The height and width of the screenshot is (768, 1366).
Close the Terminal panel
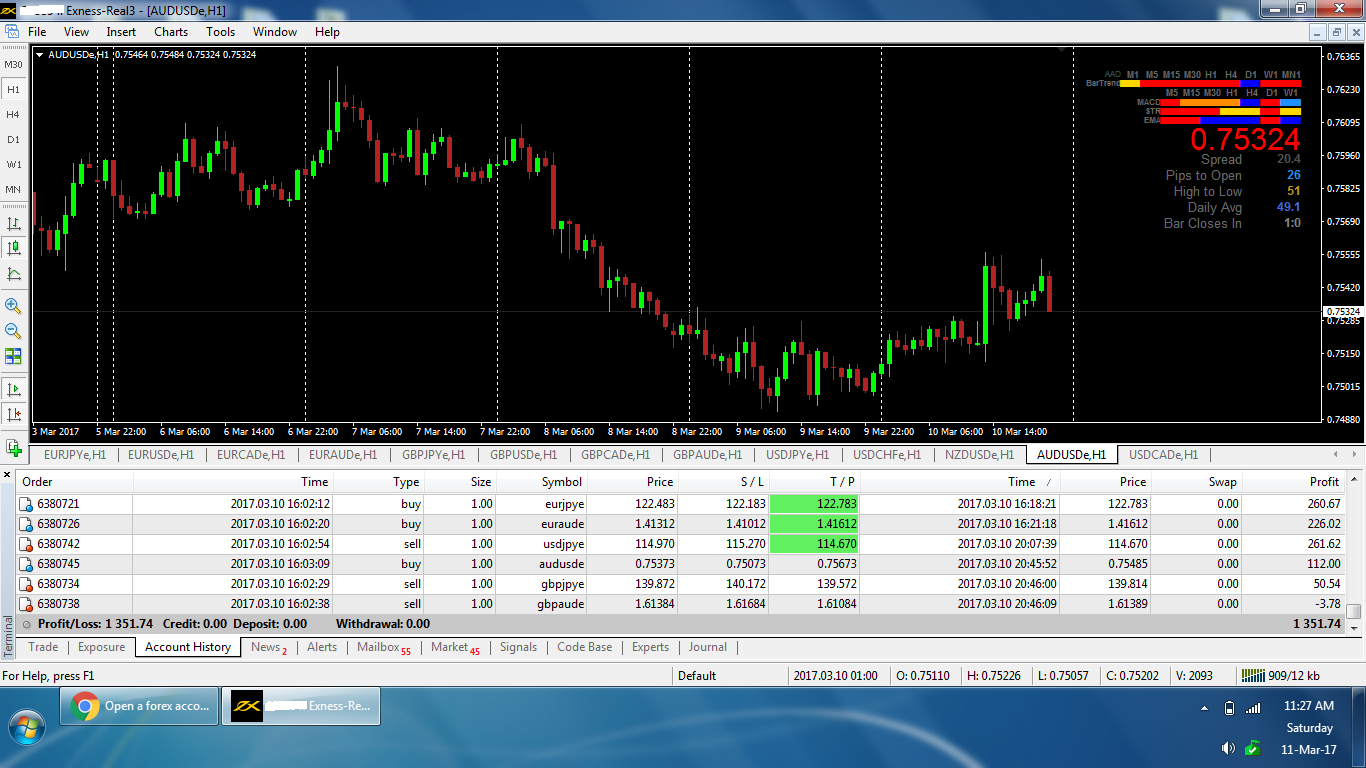coord(8,474)
